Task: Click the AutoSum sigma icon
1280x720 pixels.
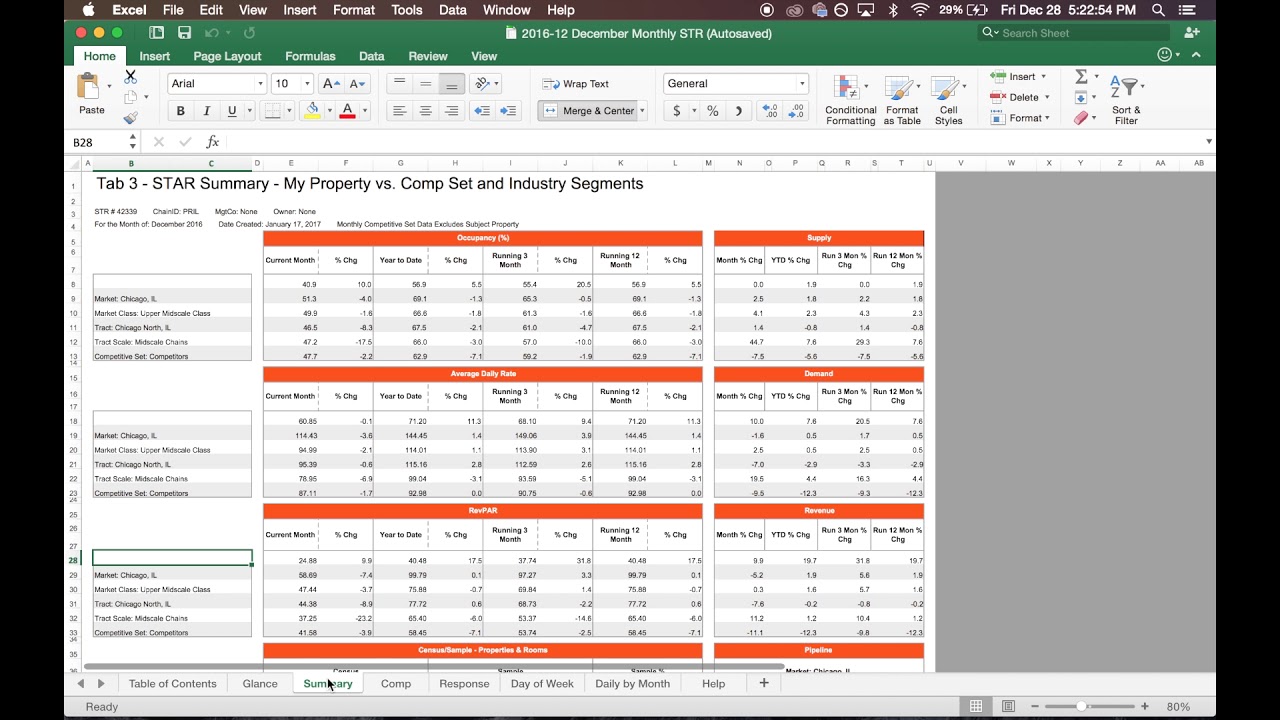Action: click(x=1081, y=77)
